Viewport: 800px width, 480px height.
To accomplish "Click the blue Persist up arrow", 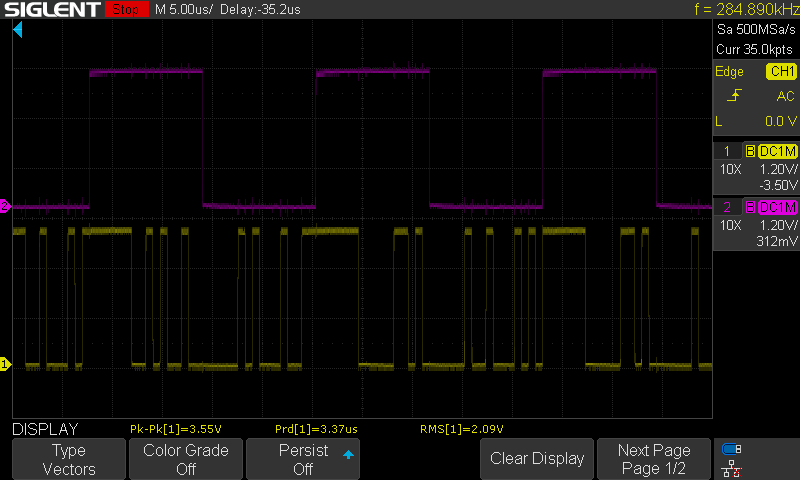I will pos(348,454).
